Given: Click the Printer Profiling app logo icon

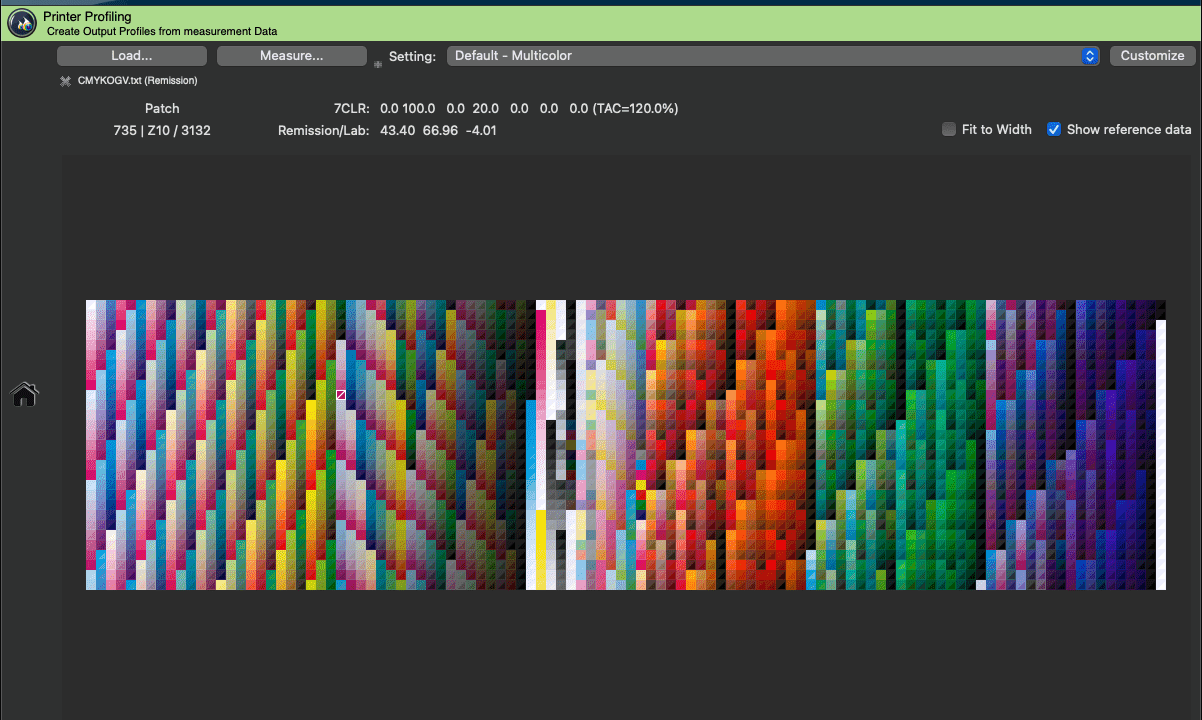Looking at the screenshot, I should click(x=22, y=22).
